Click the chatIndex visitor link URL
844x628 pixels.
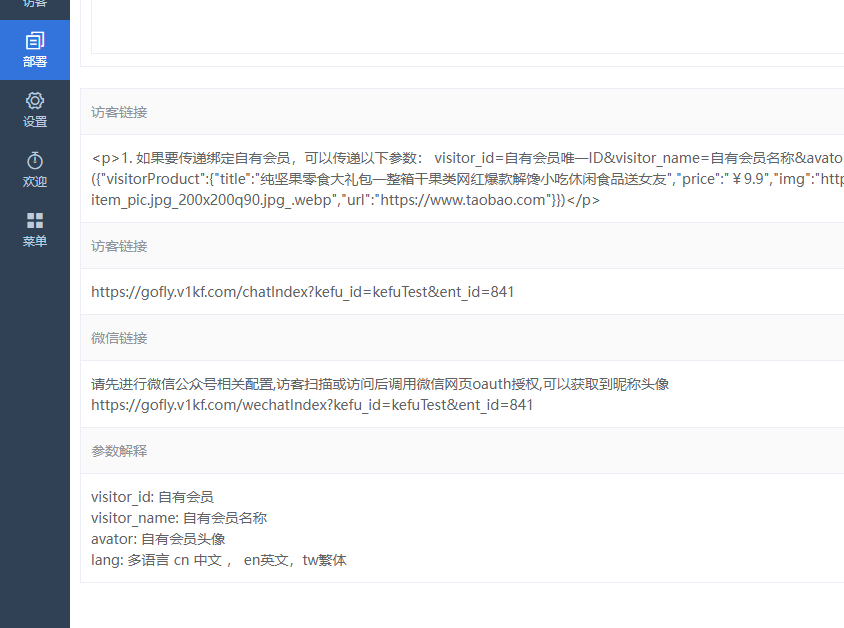pos(303,292)
